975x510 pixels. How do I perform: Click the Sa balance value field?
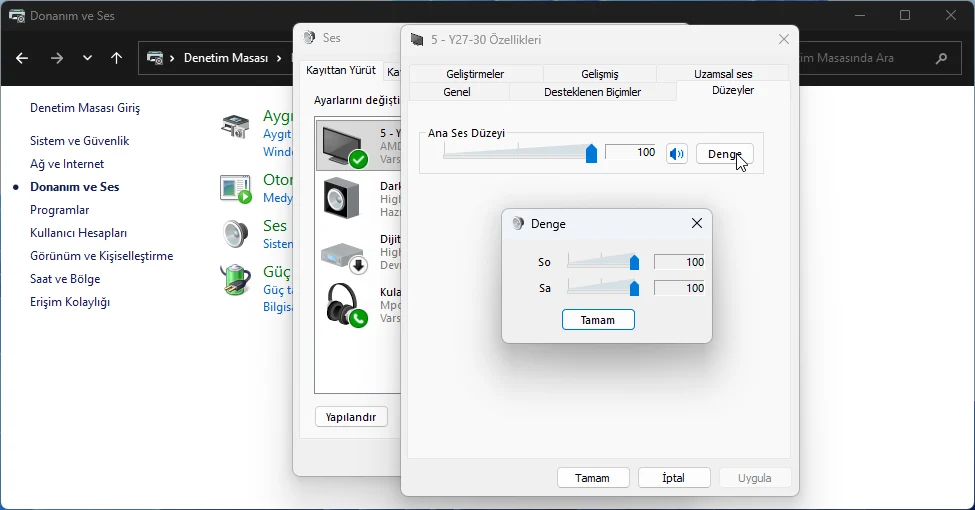[x=679, y=288]
